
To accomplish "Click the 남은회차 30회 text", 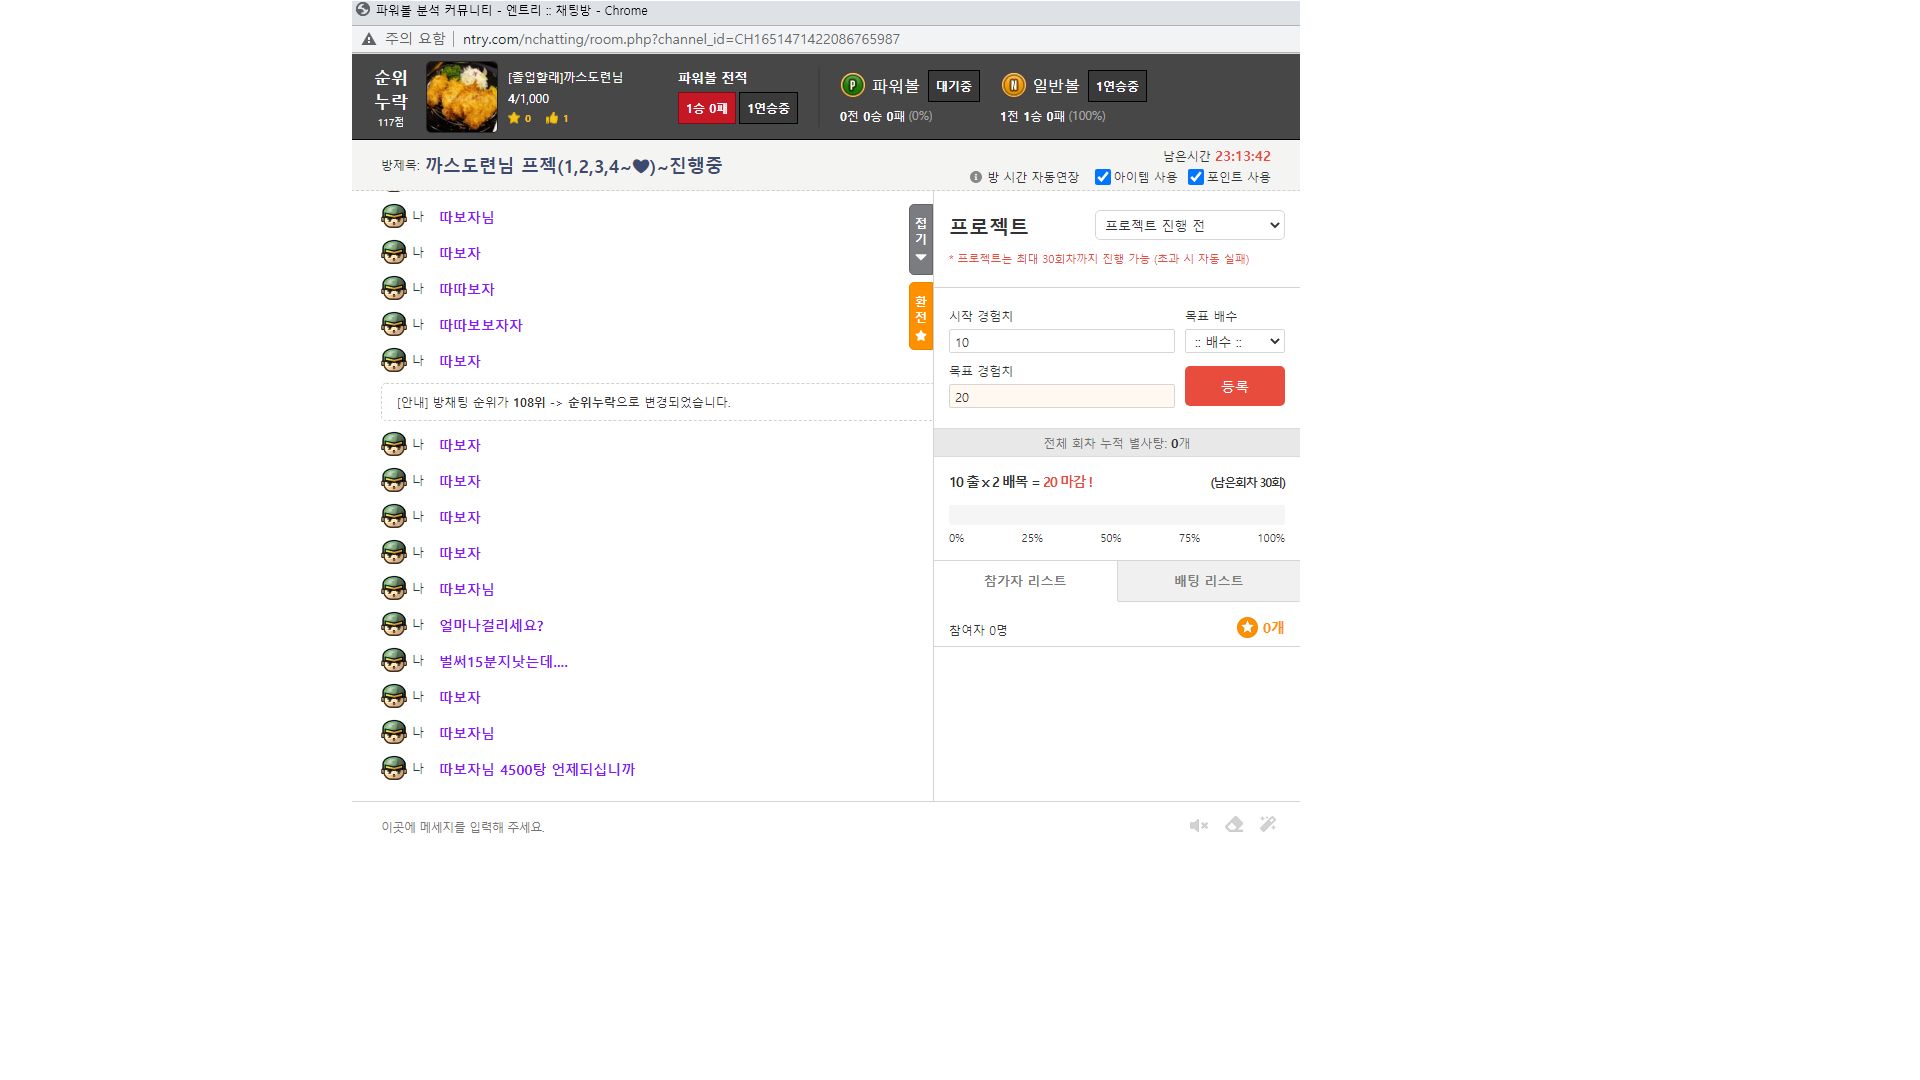I will tap(1248, 482).
